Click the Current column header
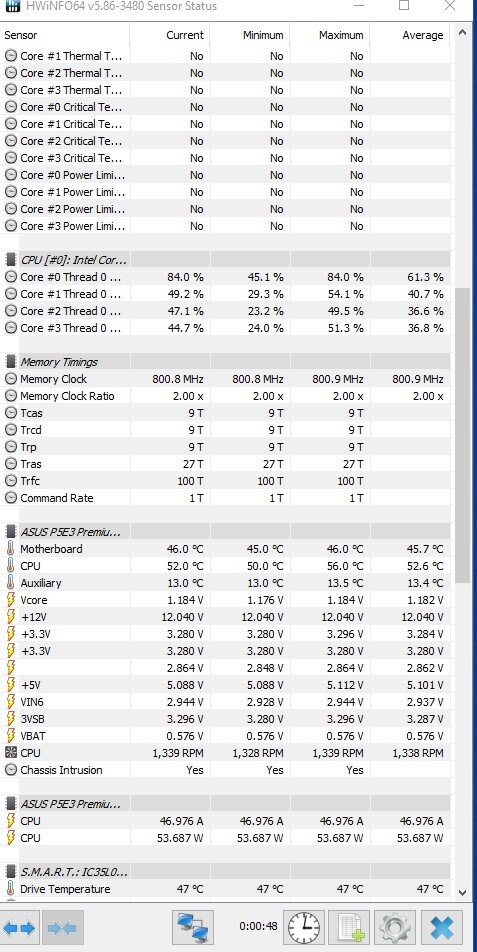The width and height of the screenshot is (477, 952). (x=185, y=35)
